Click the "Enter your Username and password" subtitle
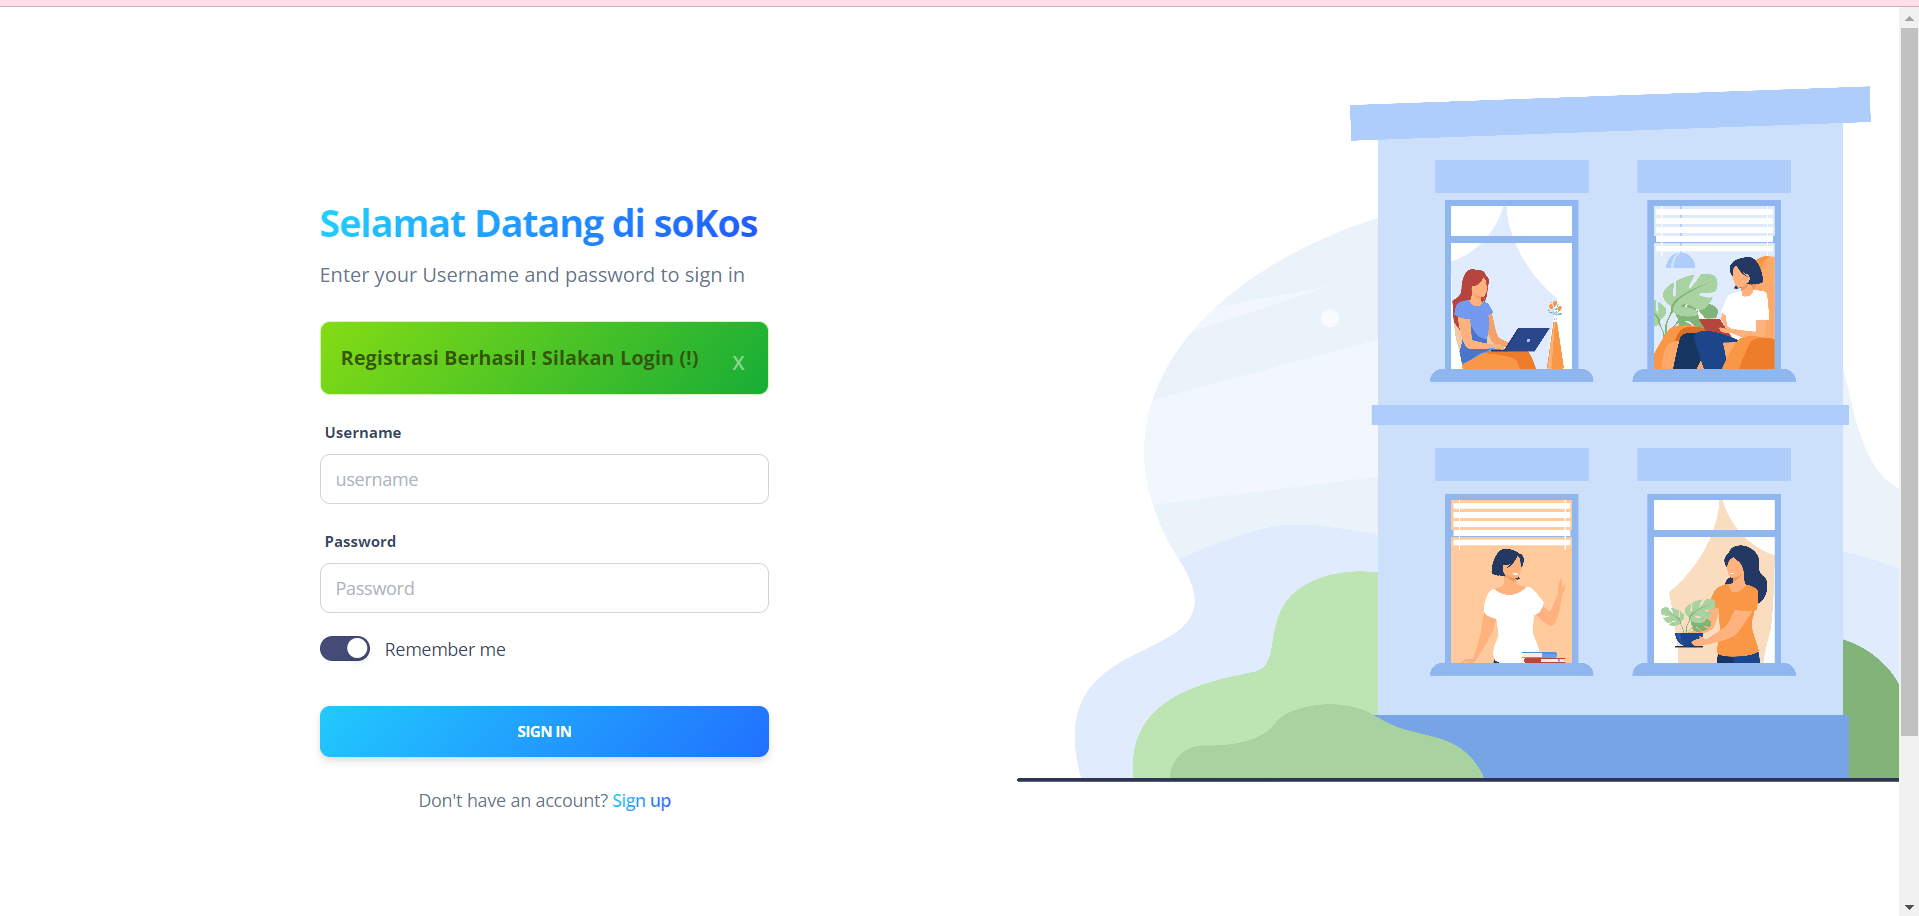 pyautogui.click(x=532, y=275)
